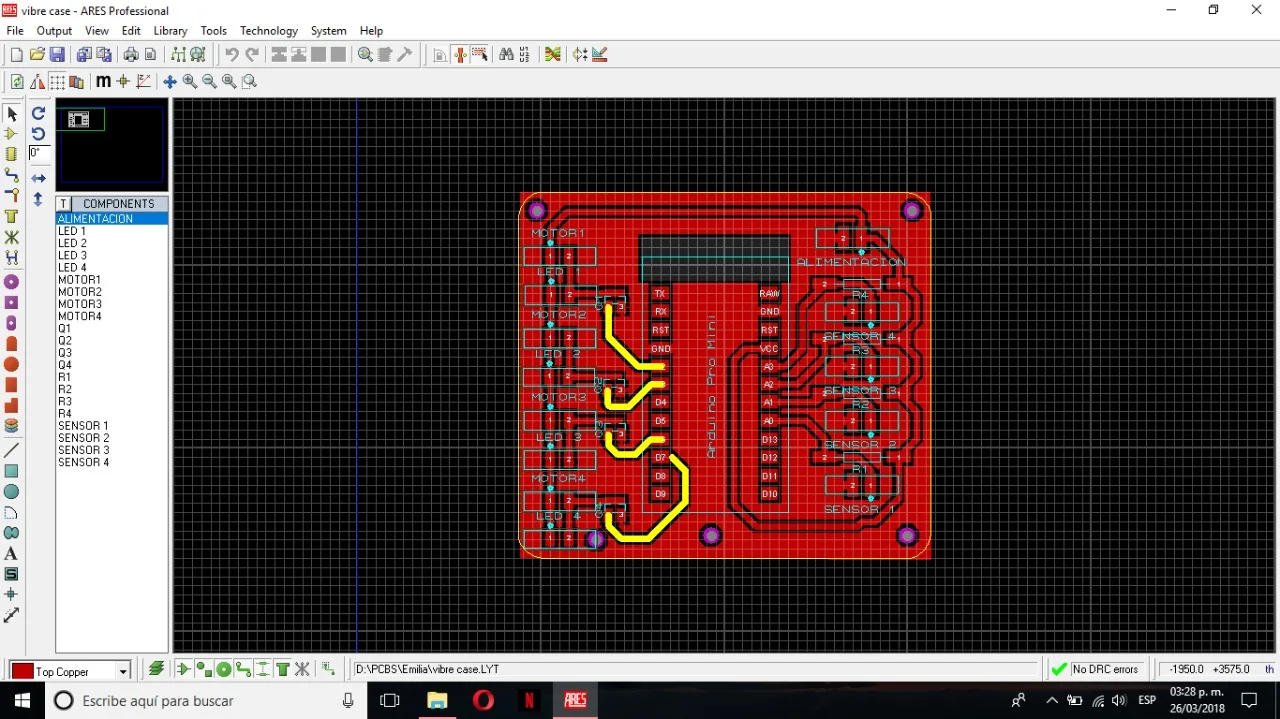This screenshot has width=1280, height=719.
Task: Click the blue pan arrows icon
Action: pyautogui.click(x=170, y=82)
